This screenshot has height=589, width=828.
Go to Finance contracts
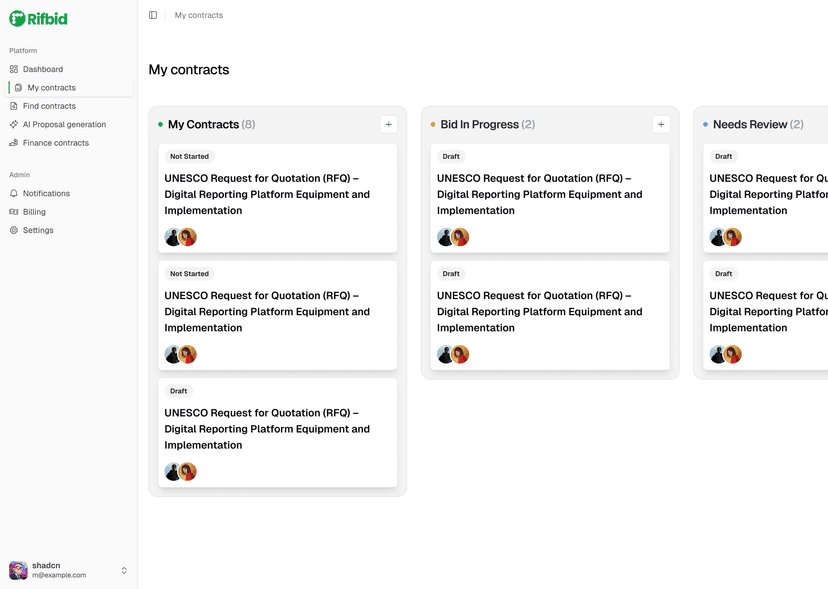pyautogui.click(x=56, y=143)
